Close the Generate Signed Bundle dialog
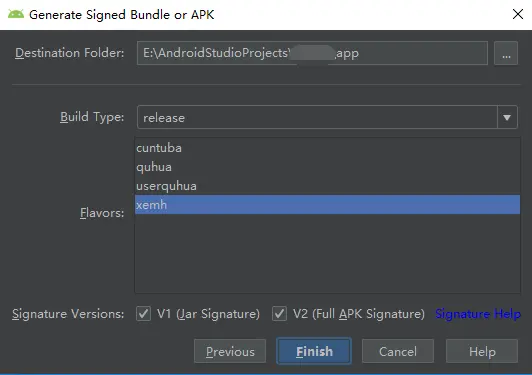Image resolution: width=532 pixels, height=375 pixels. click(518, 14)
